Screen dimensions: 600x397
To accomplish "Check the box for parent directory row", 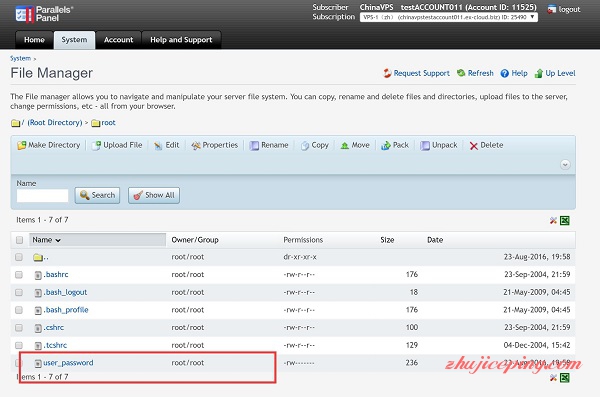I will (19, 257).
